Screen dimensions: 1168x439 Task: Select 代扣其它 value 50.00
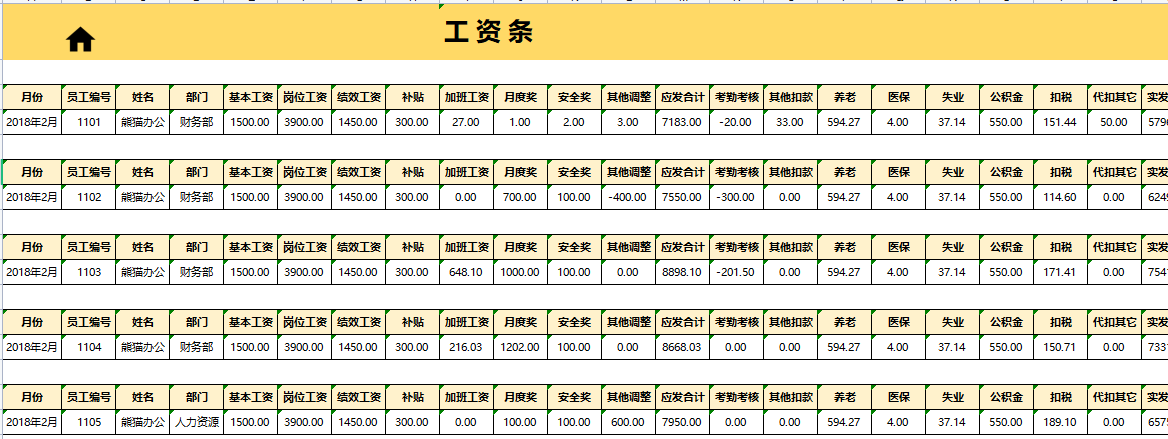click(x=1114, y=122)
